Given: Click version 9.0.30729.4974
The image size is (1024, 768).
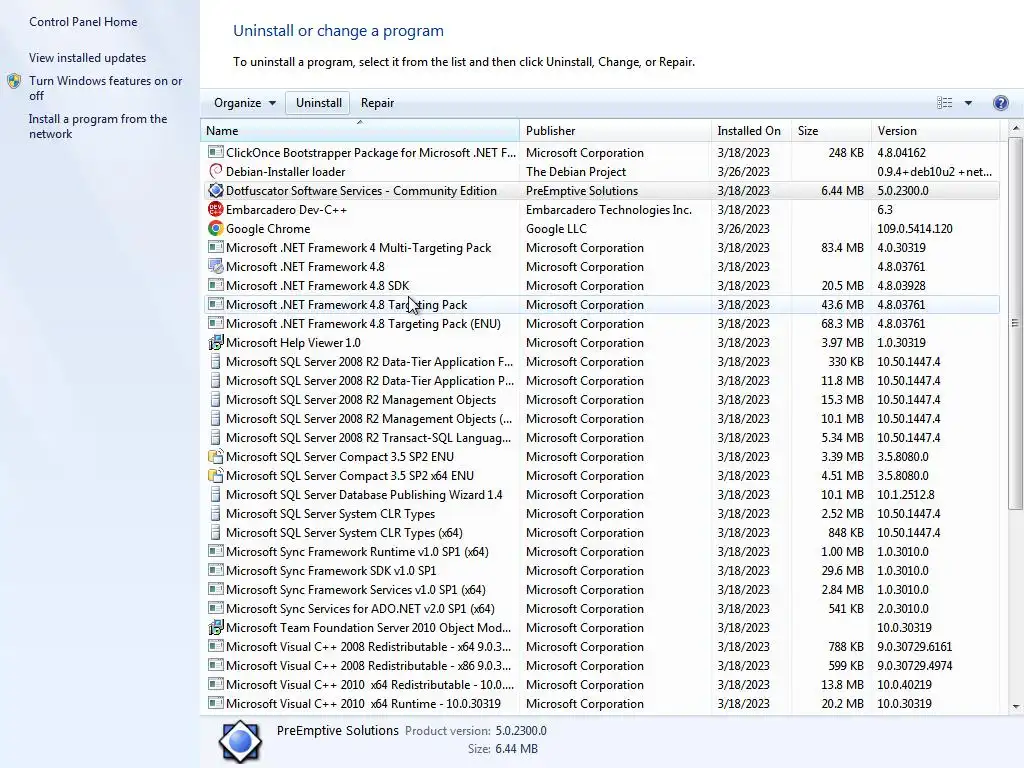Looking at the screenshot, I should pyautogui.click(x=914, y=665).
